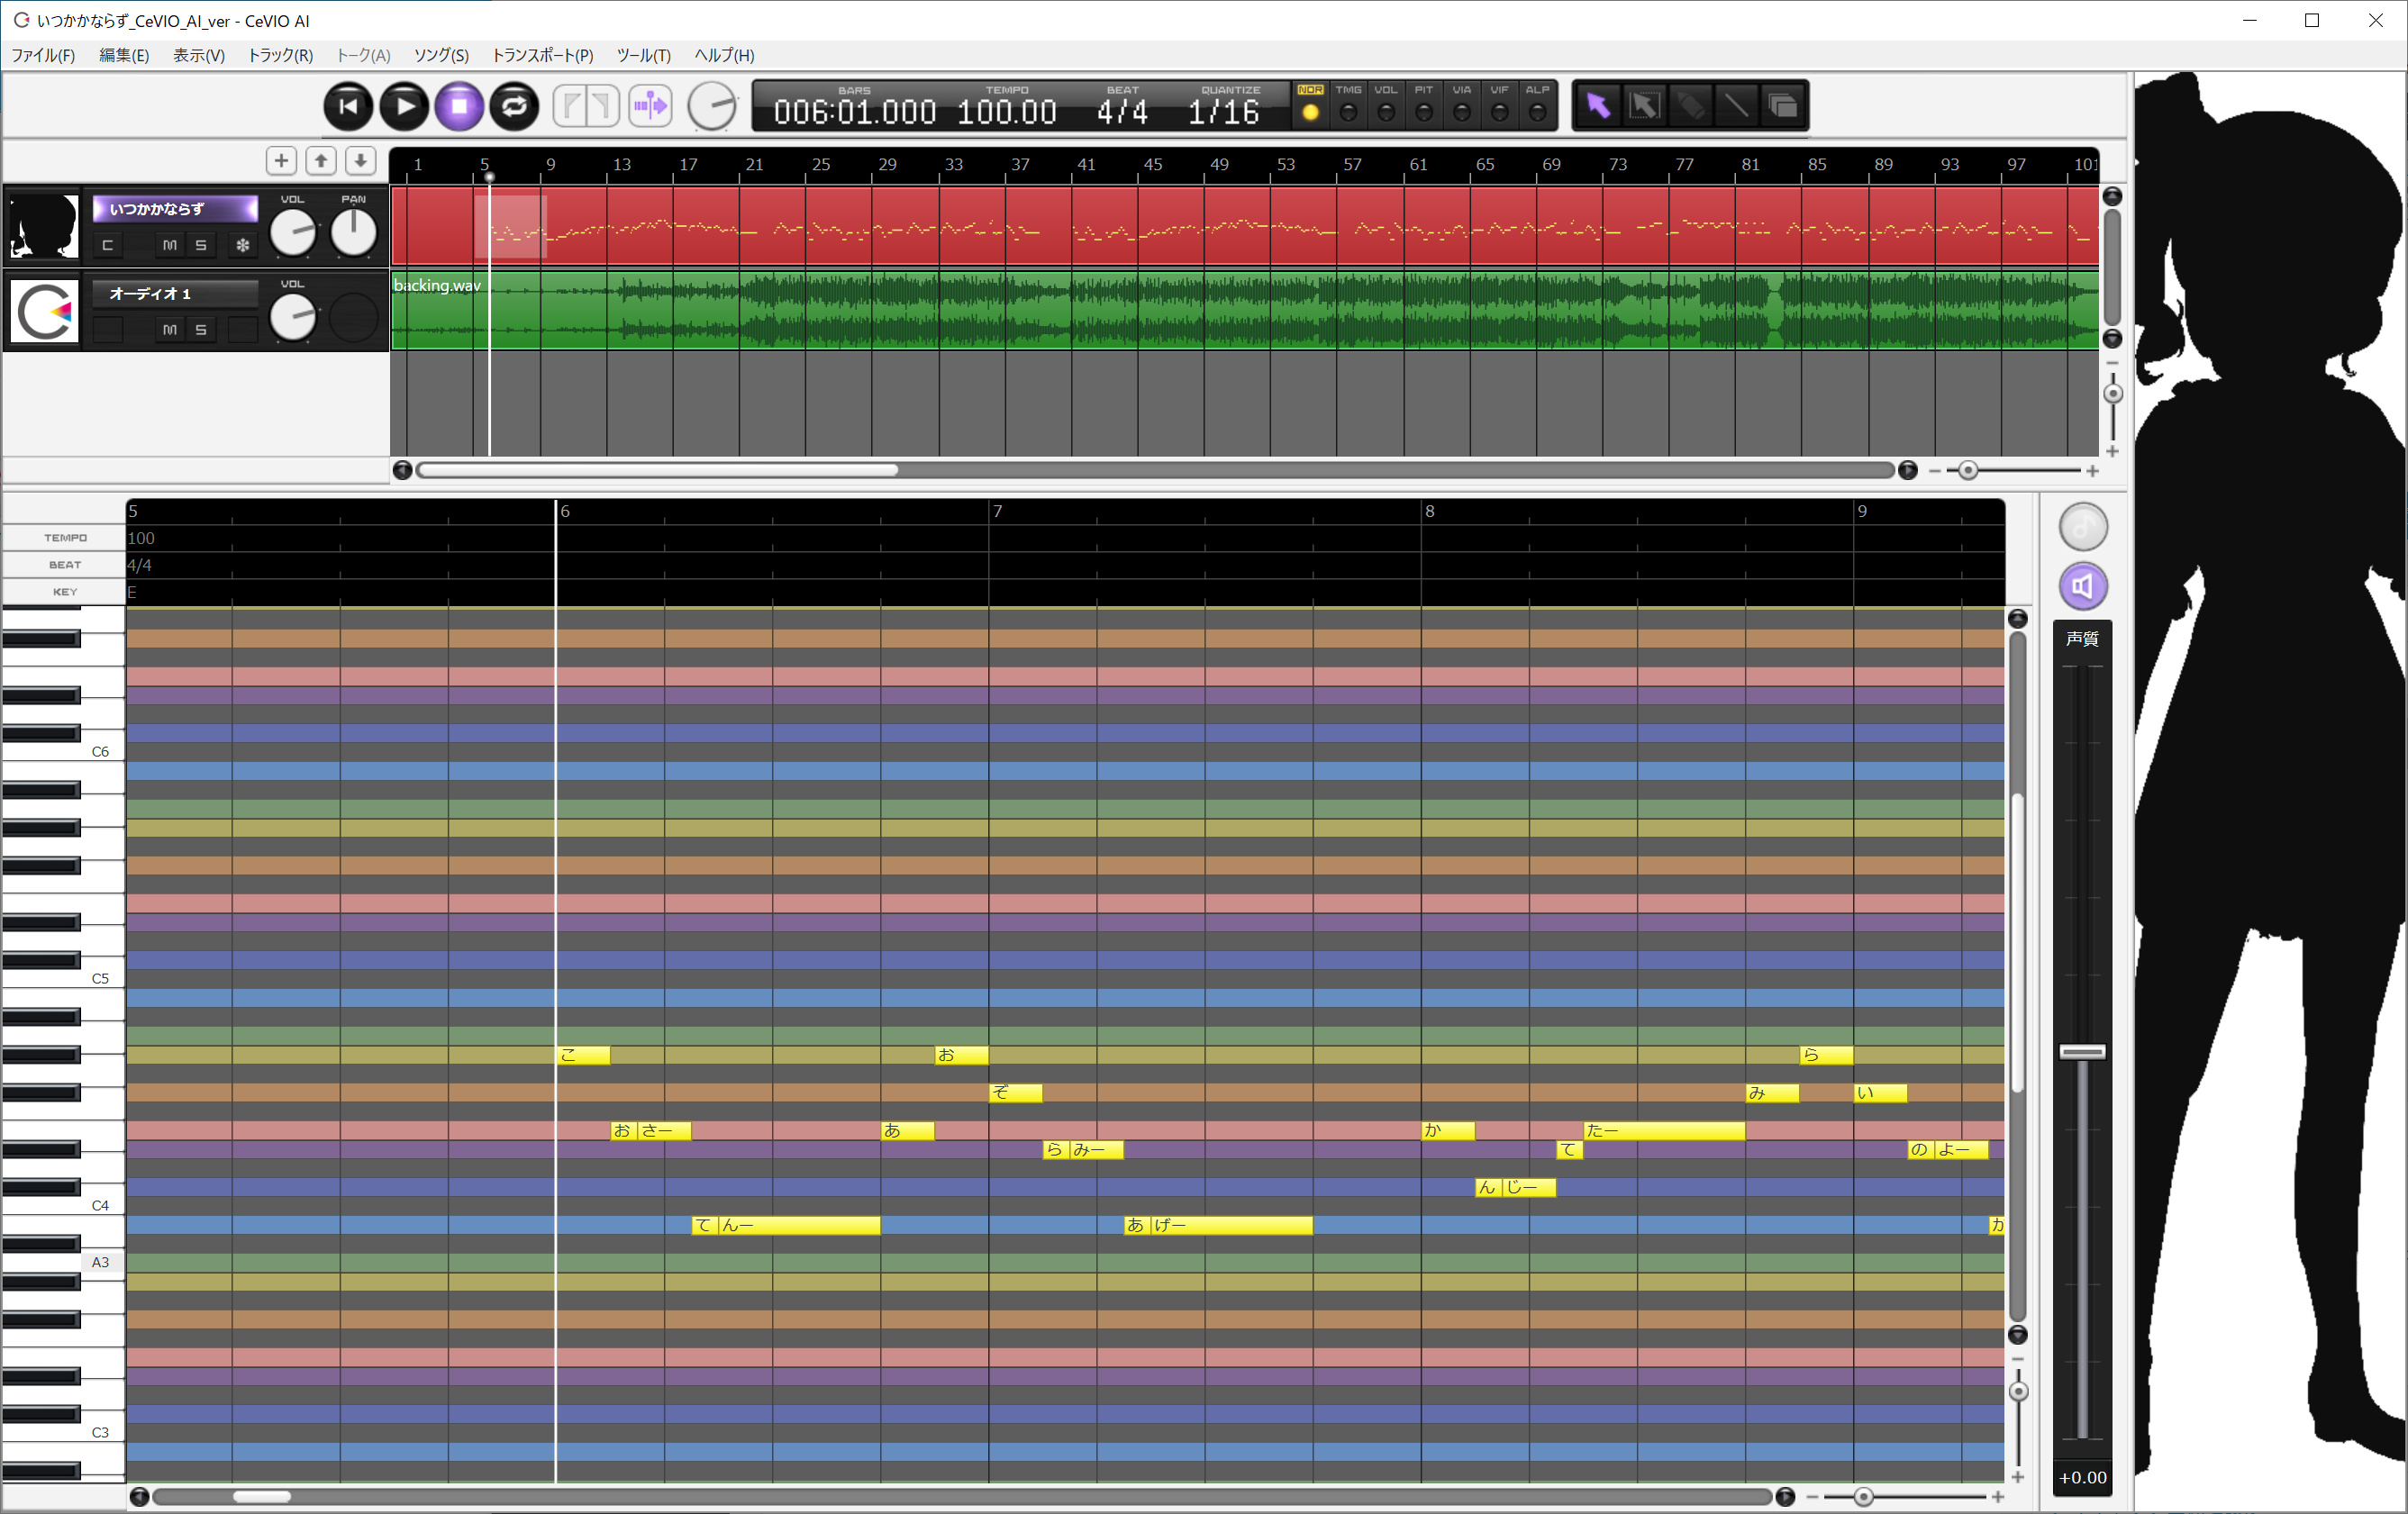Click the BARS position display 006:01.000
The image size is (2408, 1514).
855,112
